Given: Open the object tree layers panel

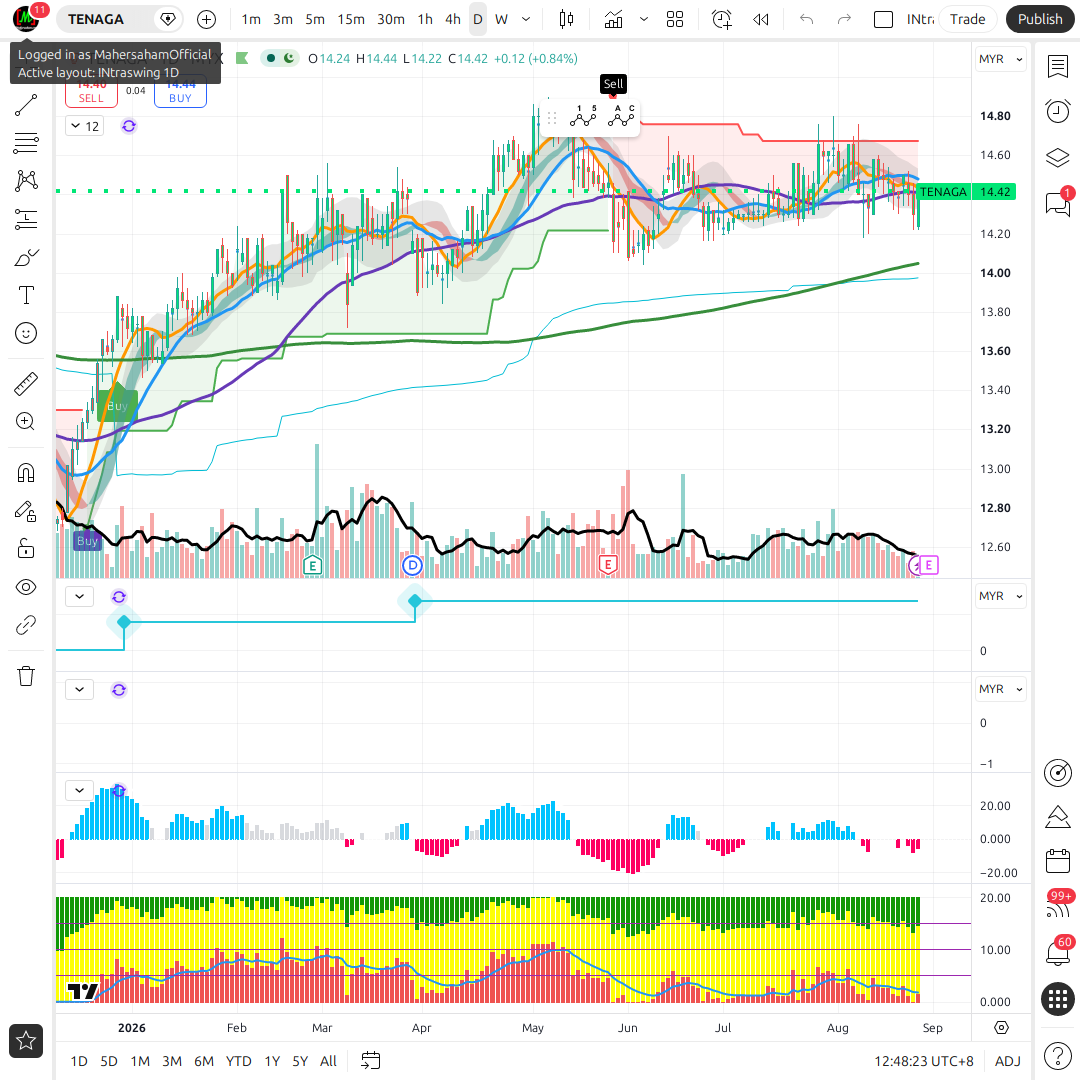Looking at the screenshot, I should point(1058,158).
